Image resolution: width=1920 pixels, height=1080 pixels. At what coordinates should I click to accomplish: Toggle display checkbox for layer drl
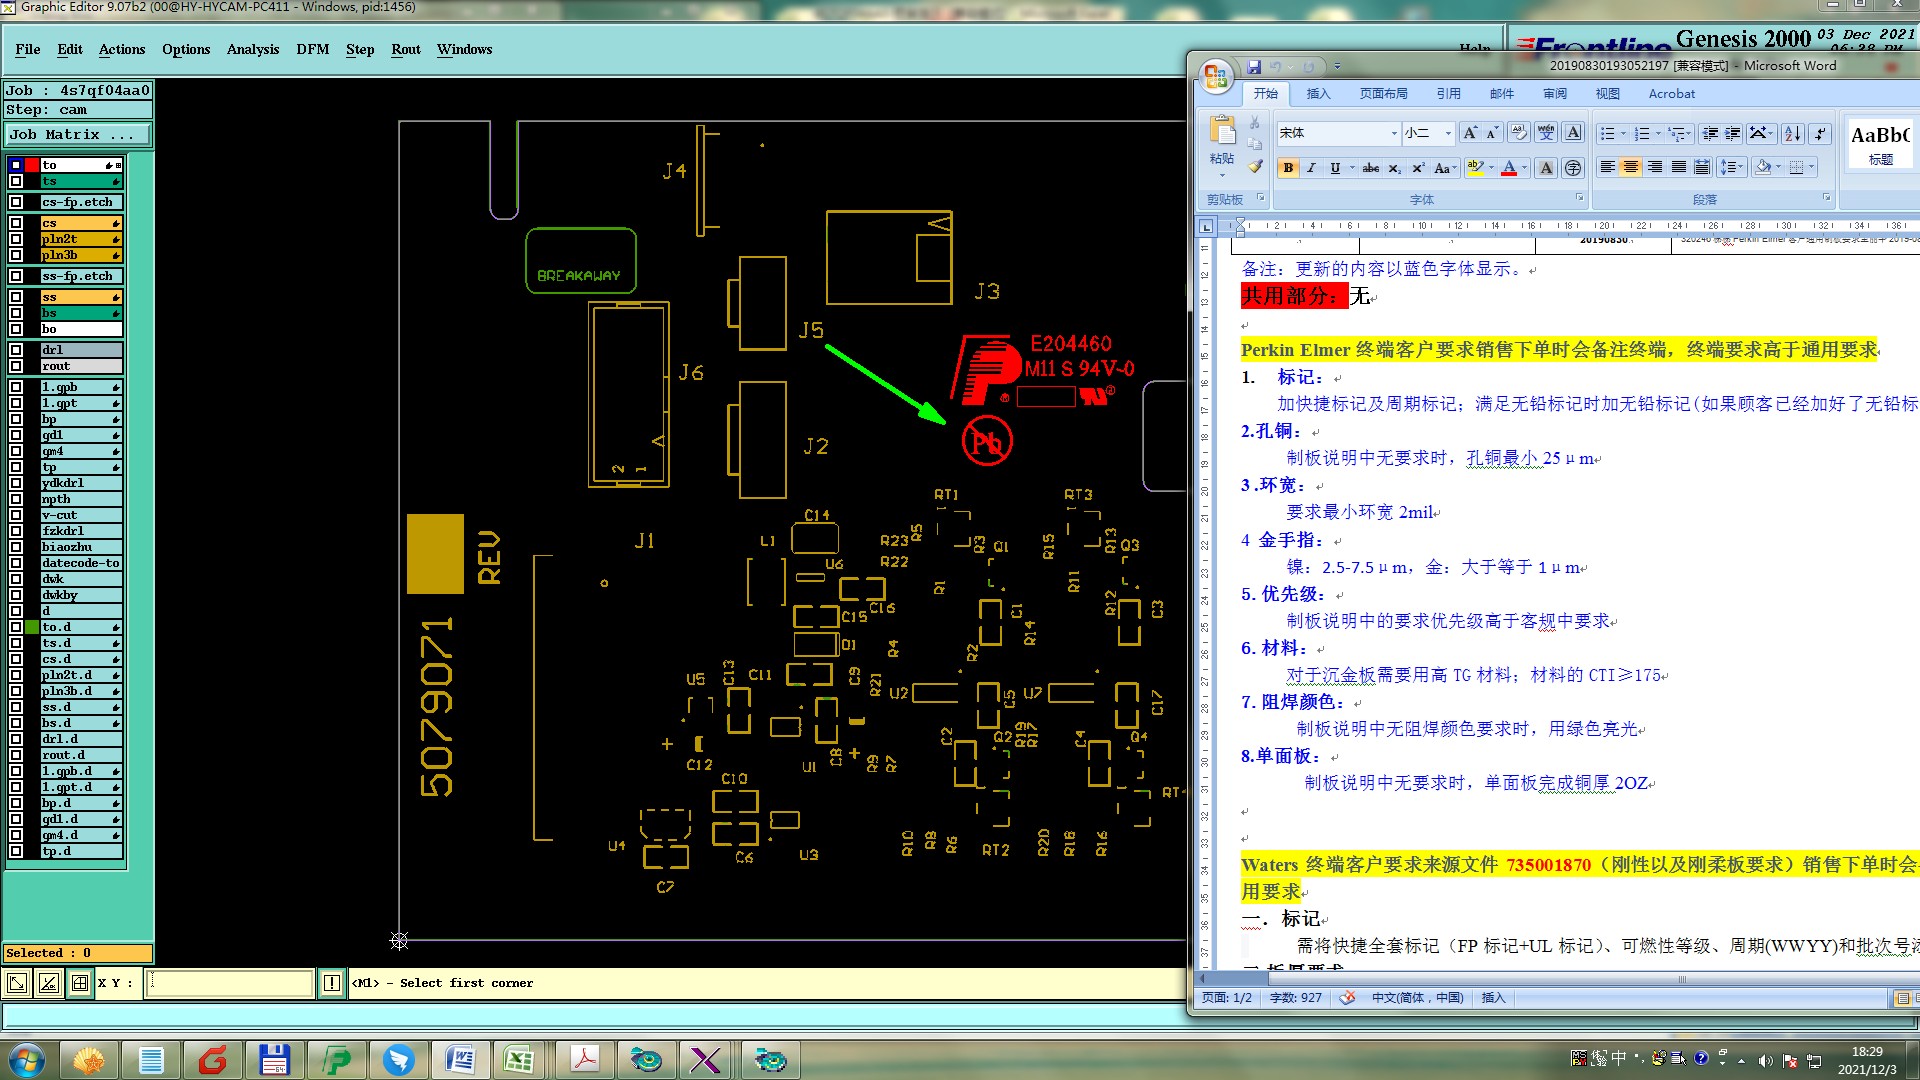pos(16,350)
